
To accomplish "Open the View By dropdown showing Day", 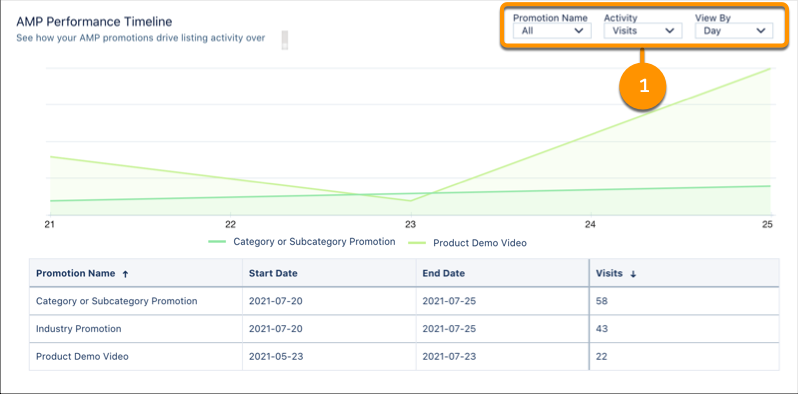I will [734, 31].
